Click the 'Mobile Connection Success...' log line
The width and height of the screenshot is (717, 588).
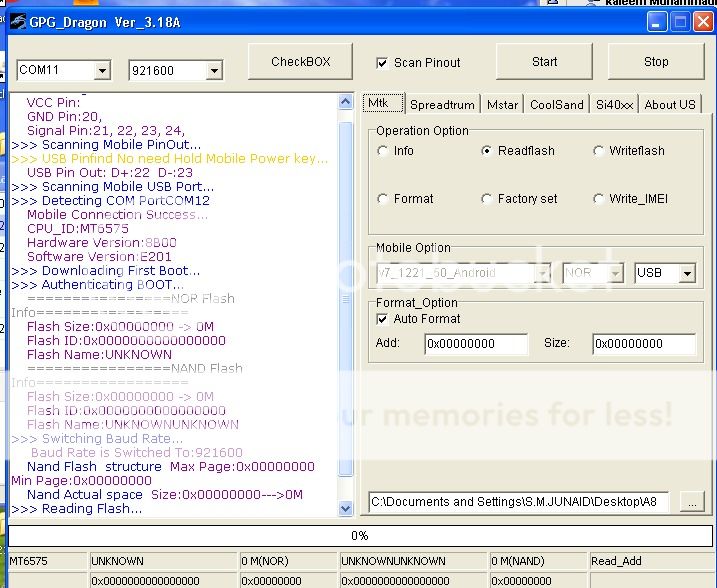[x=118, y=215]
